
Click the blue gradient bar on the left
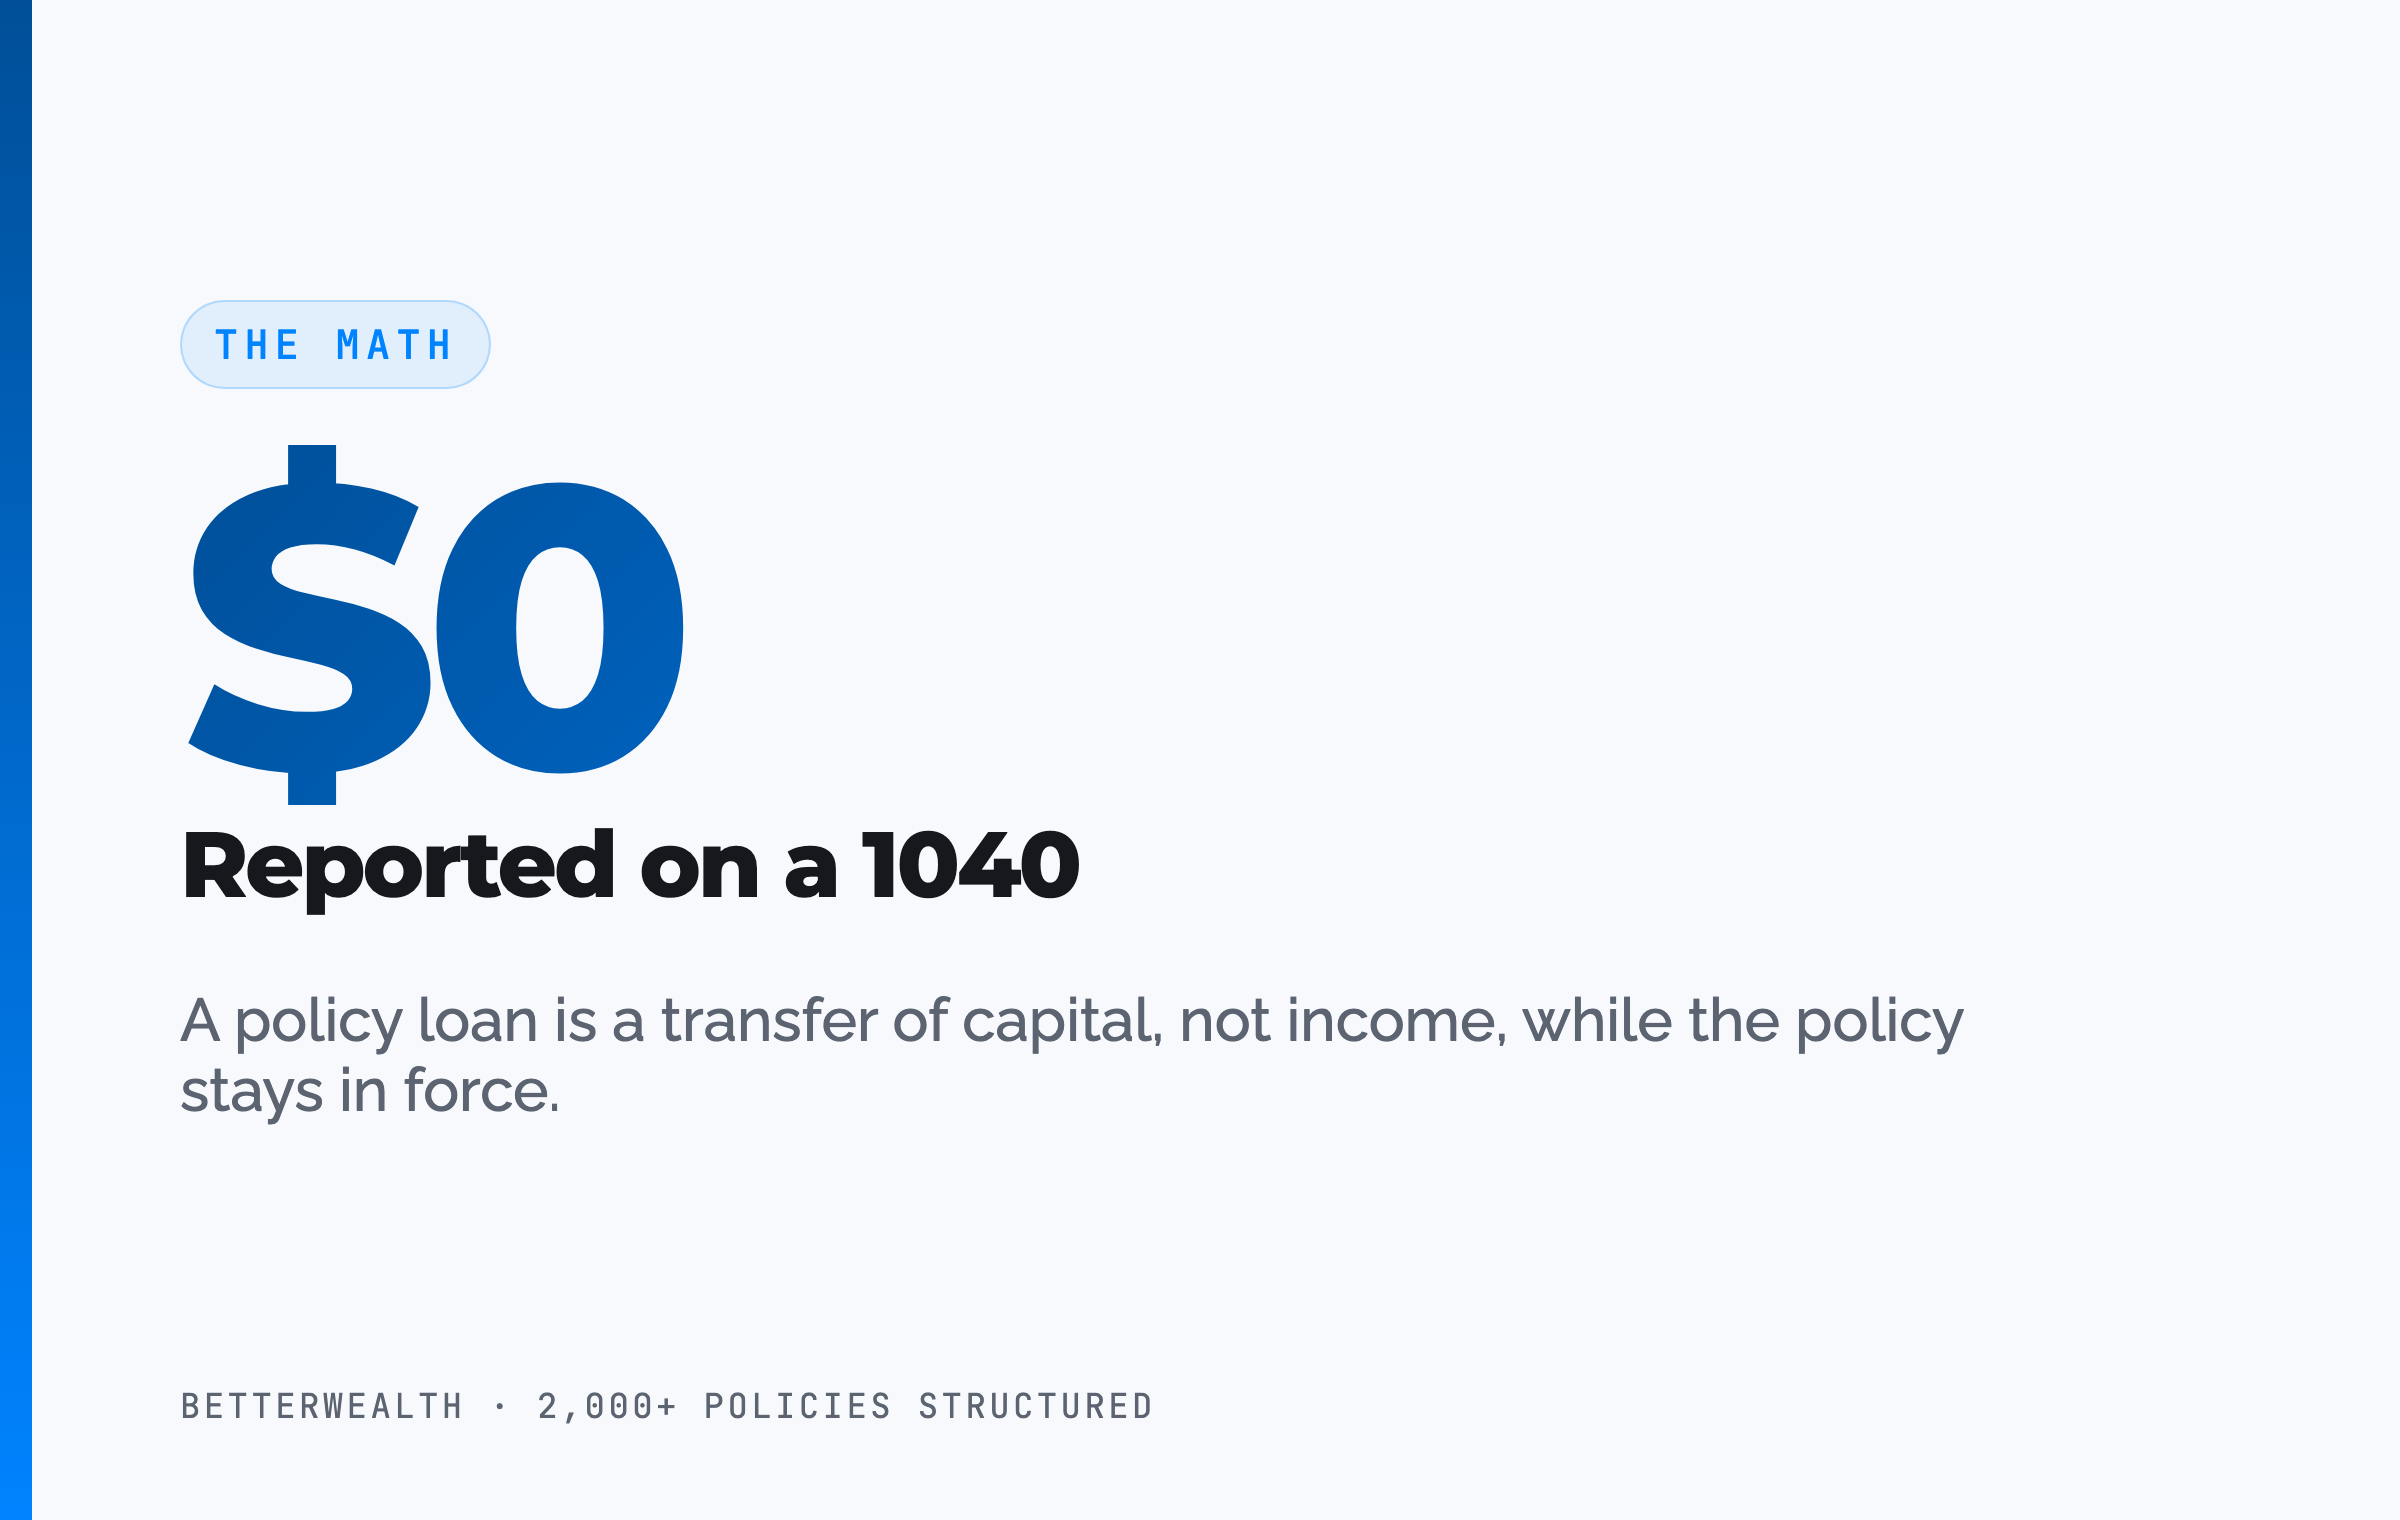(16, 760)
